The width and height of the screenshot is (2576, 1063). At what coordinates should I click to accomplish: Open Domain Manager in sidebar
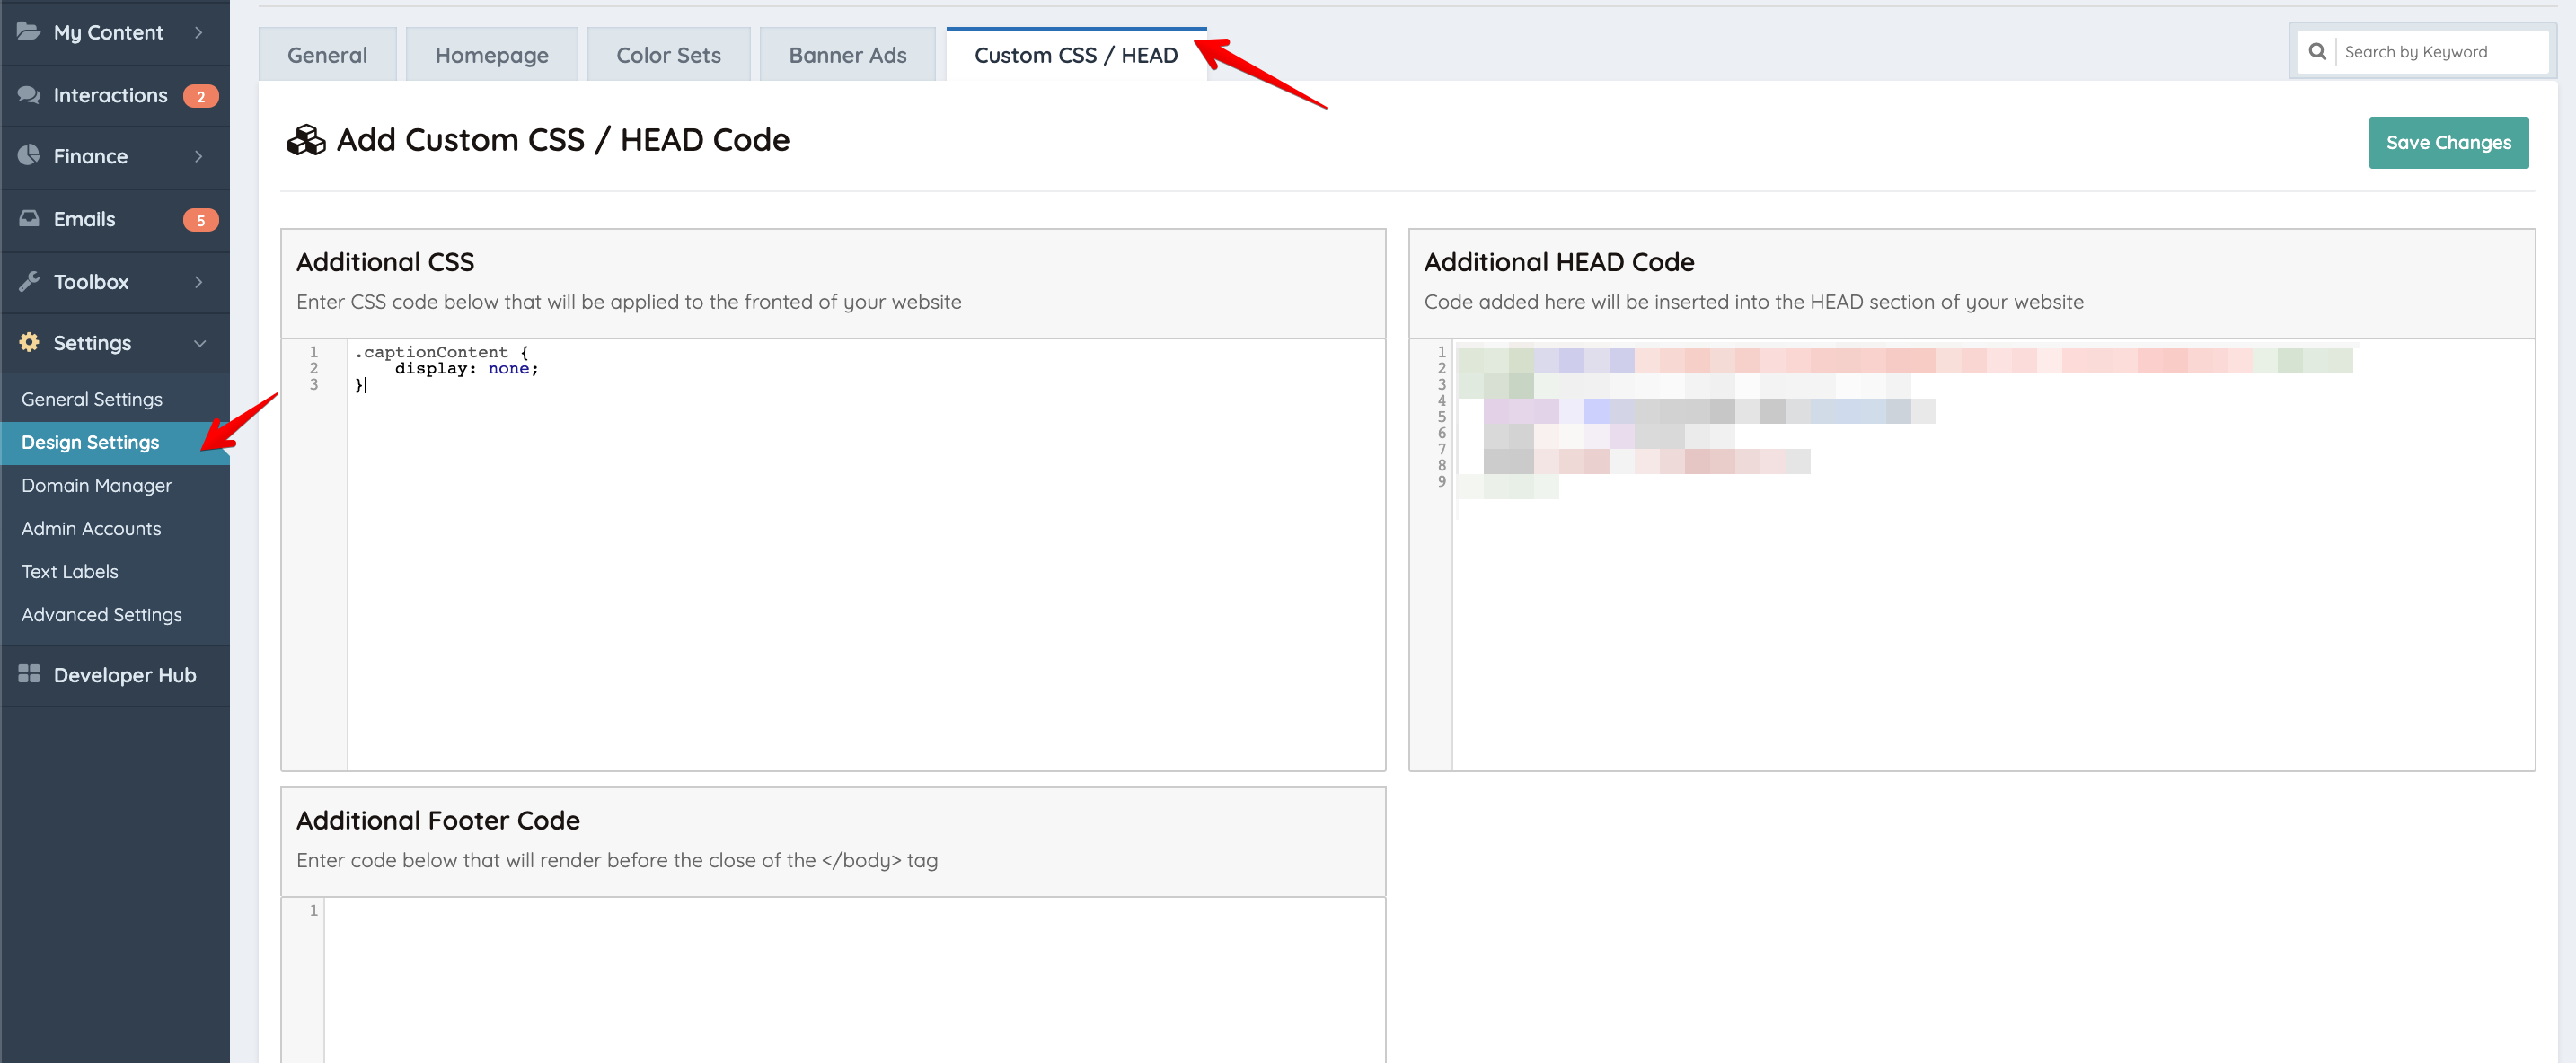pos(96,485)
